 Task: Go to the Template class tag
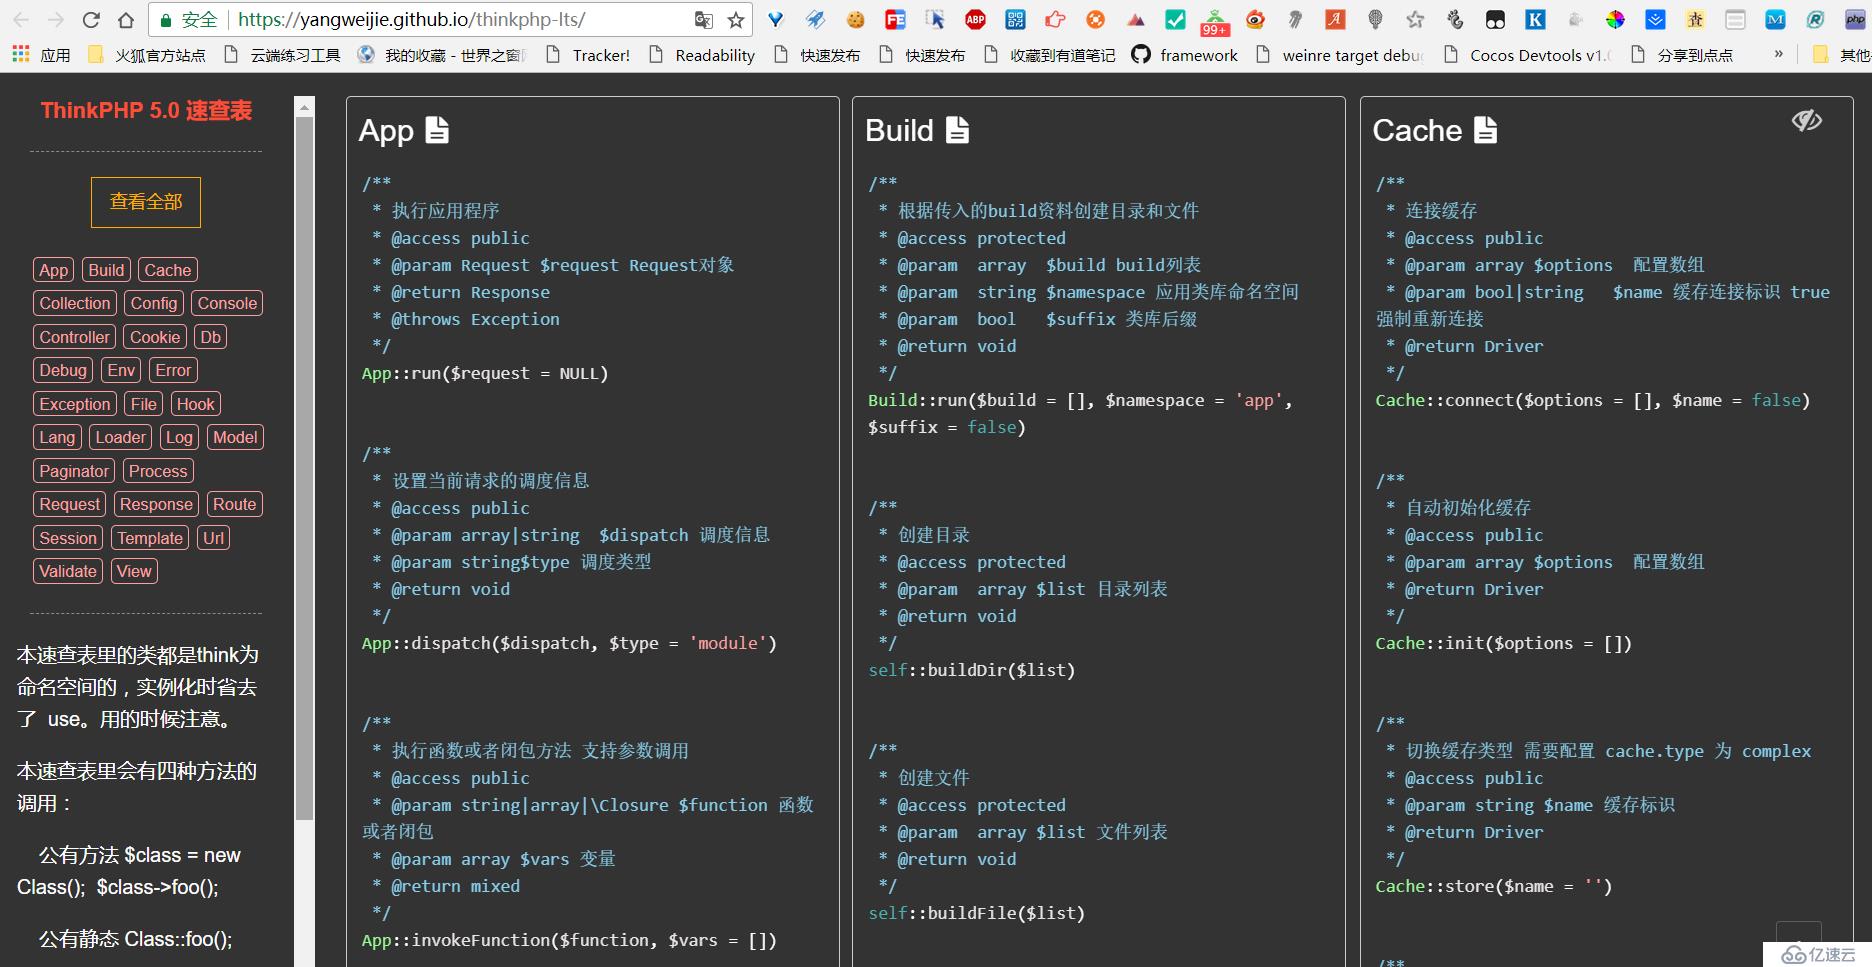tap(150, 538)
